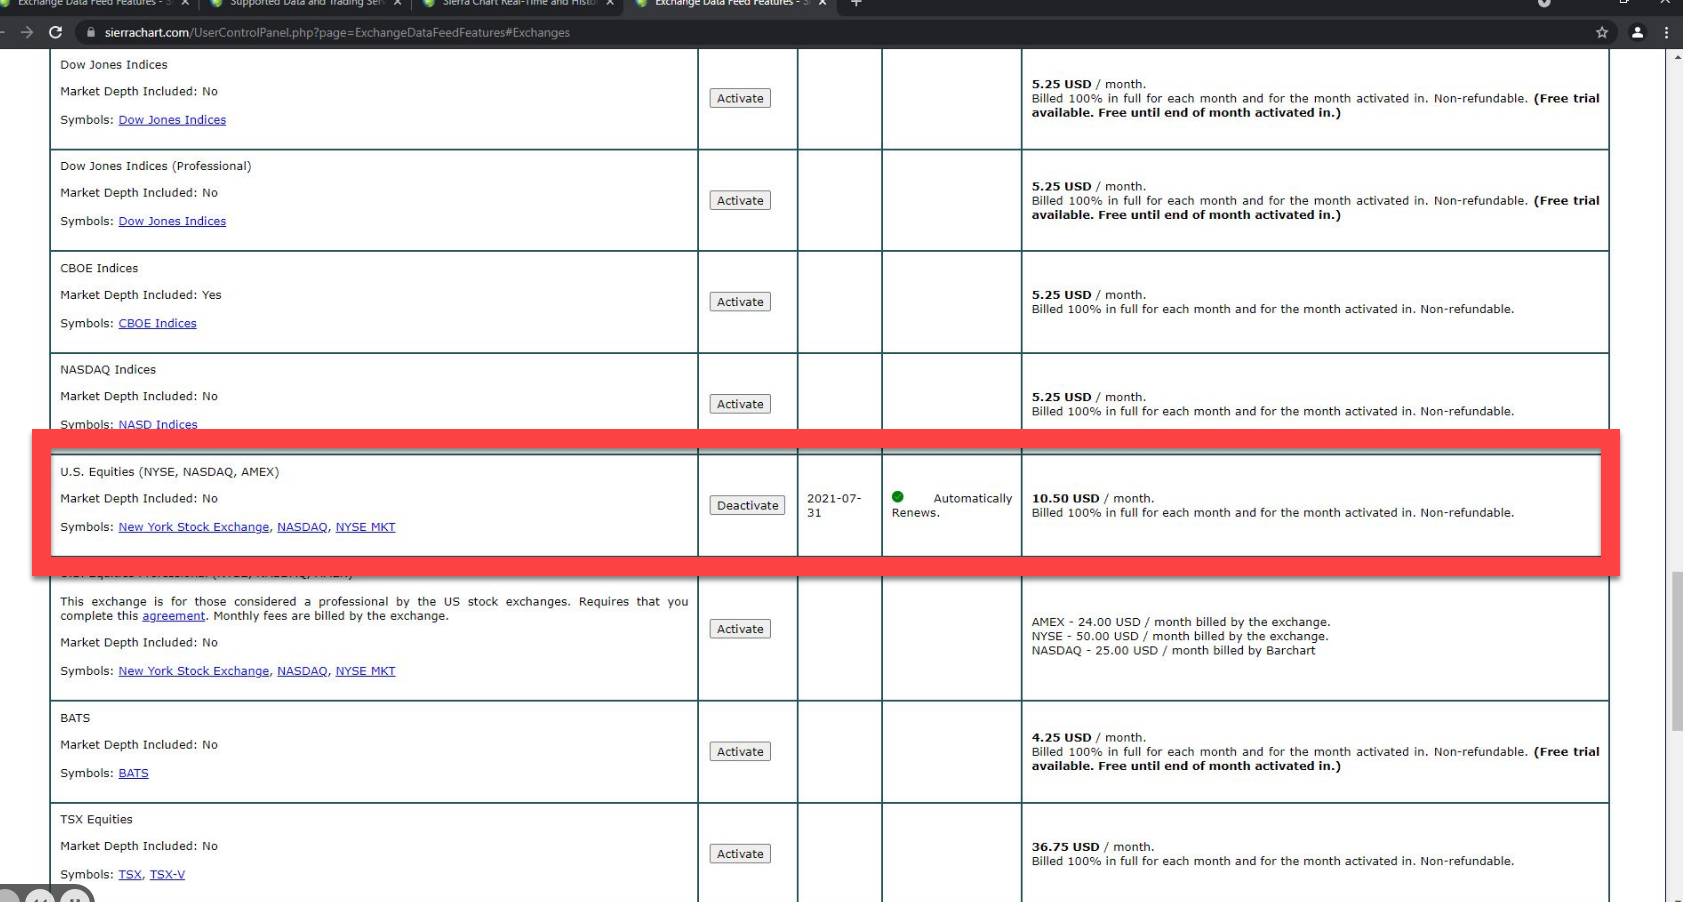Screen dimensions: 1683x902
Task: Close the Sierra Chart Real-Time tab
Action: (610, 3)
